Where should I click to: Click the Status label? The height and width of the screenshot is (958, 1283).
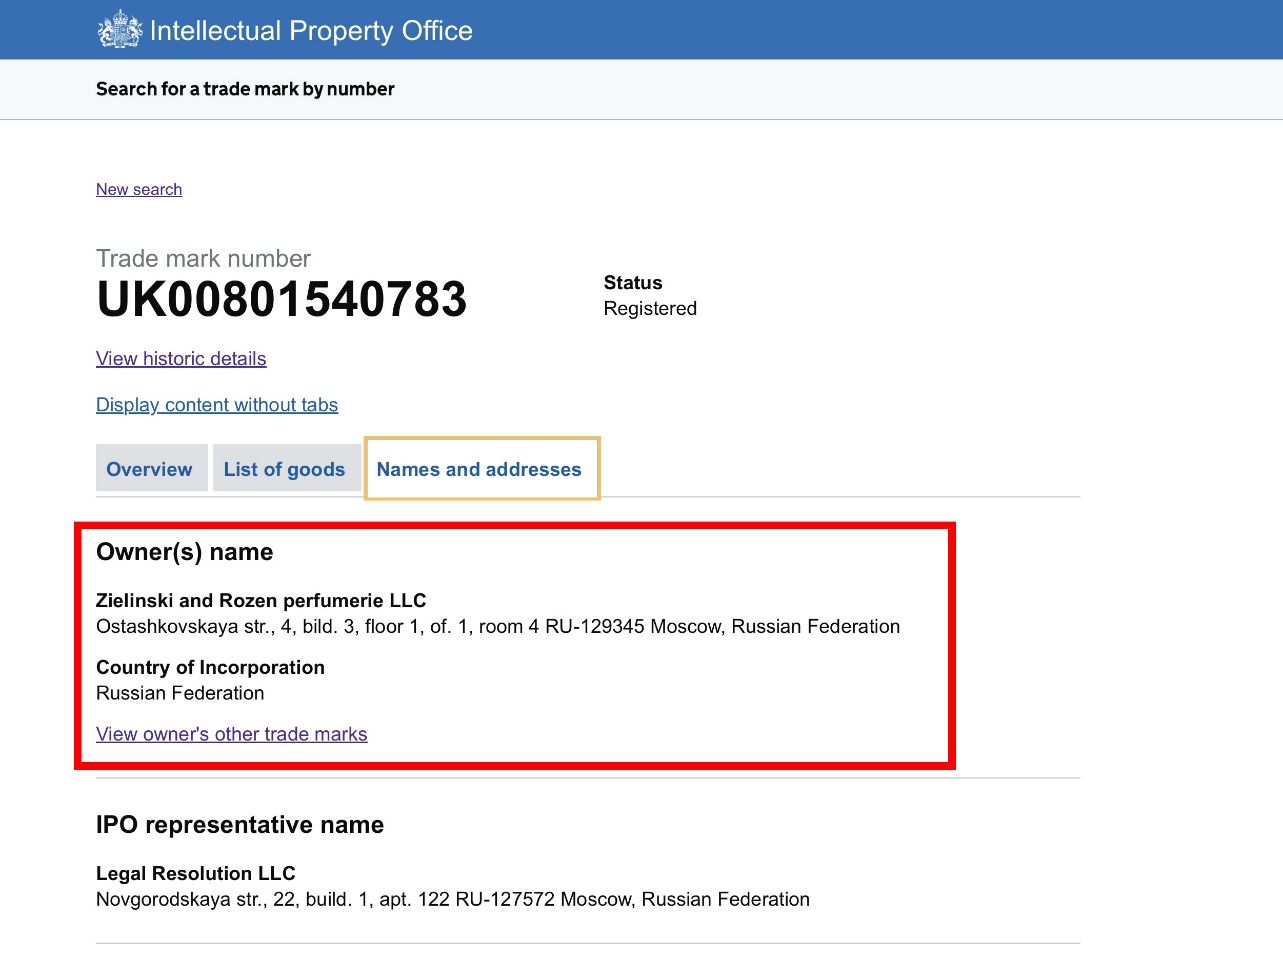point(632,283)
